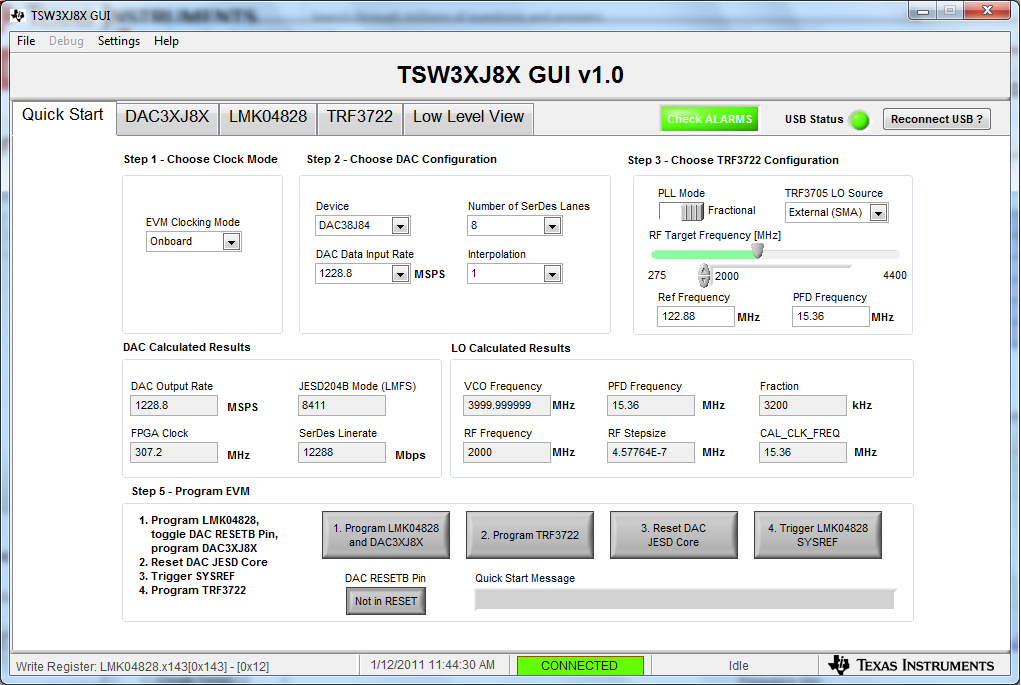Click the slider minimum label 275
1021x685 pixels.
pos(657,275)
